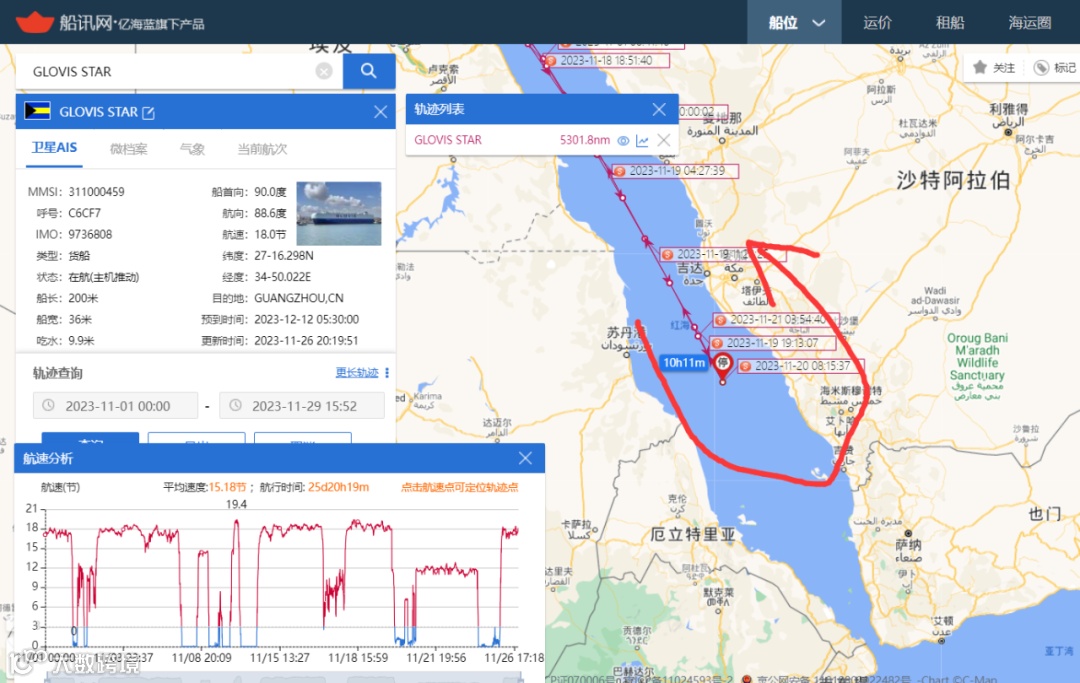Expand the 船位 dropdown menu
Screen dimensions: 1080x683
tap(794, 23)
